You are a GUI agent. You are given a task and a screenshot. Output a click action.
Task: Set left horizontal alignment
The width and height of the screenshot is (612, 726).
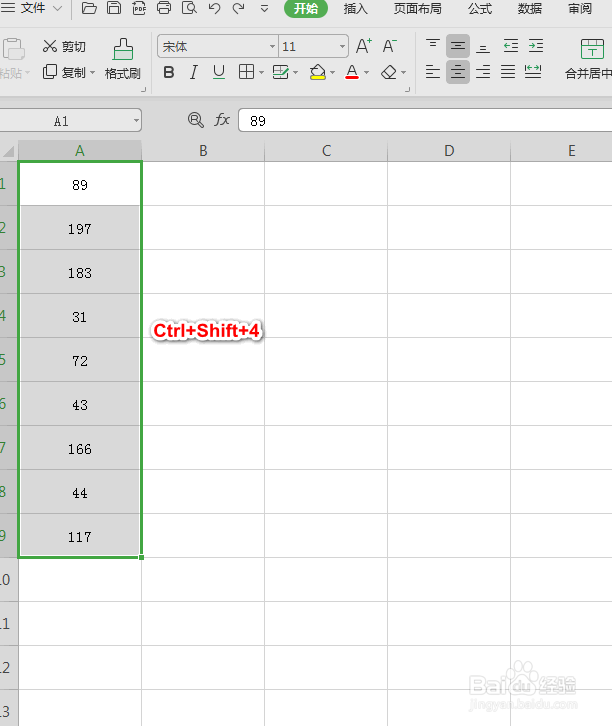click(433, 72)
